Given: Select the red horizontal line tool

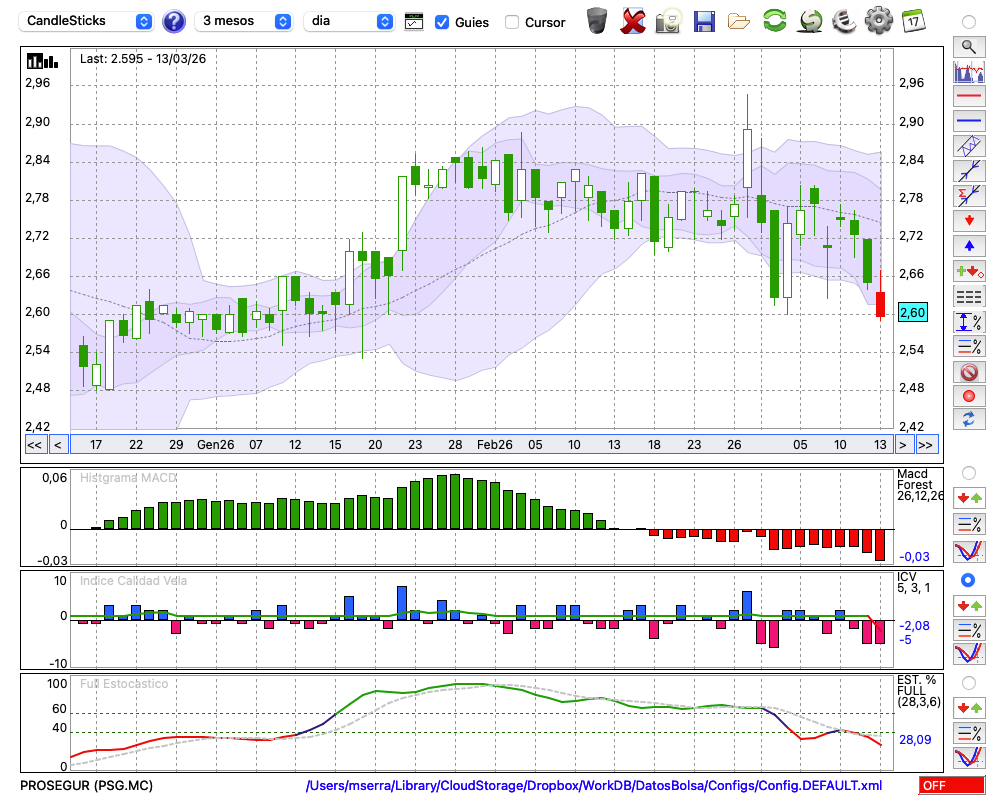Looking at the screenshot, I should click(x=969, y=96).
